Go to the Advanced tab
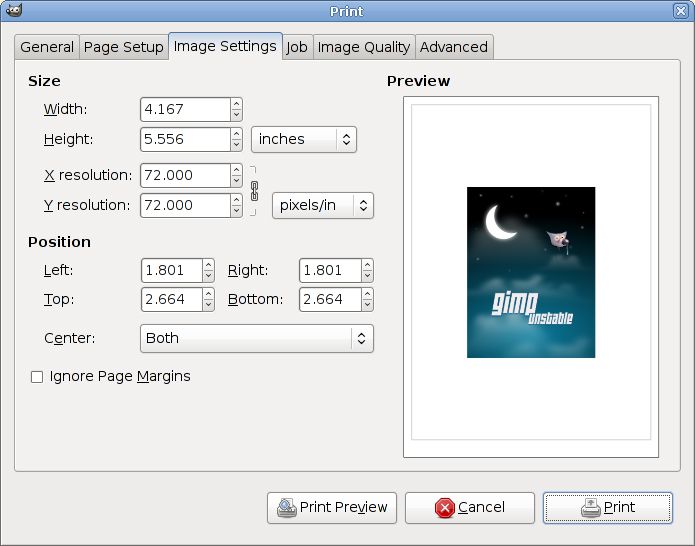Image resolution: width=695 pixels, height=546 pixels. (454, 47)
